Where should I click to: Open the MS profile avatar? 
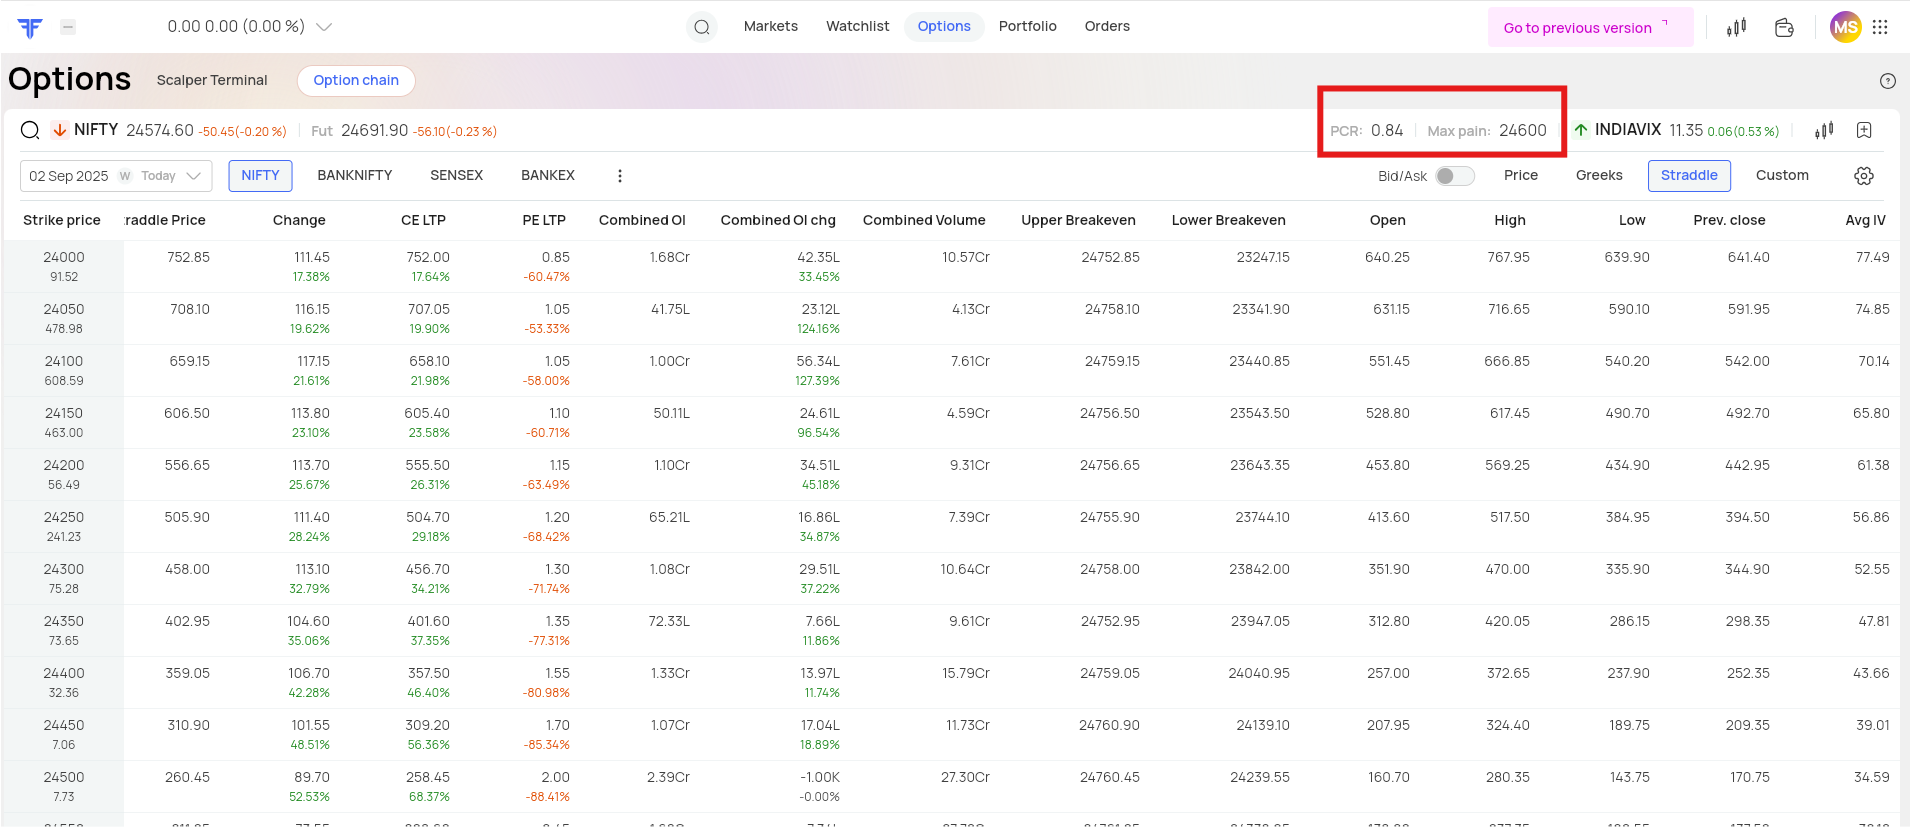(x=1845, y=27)
